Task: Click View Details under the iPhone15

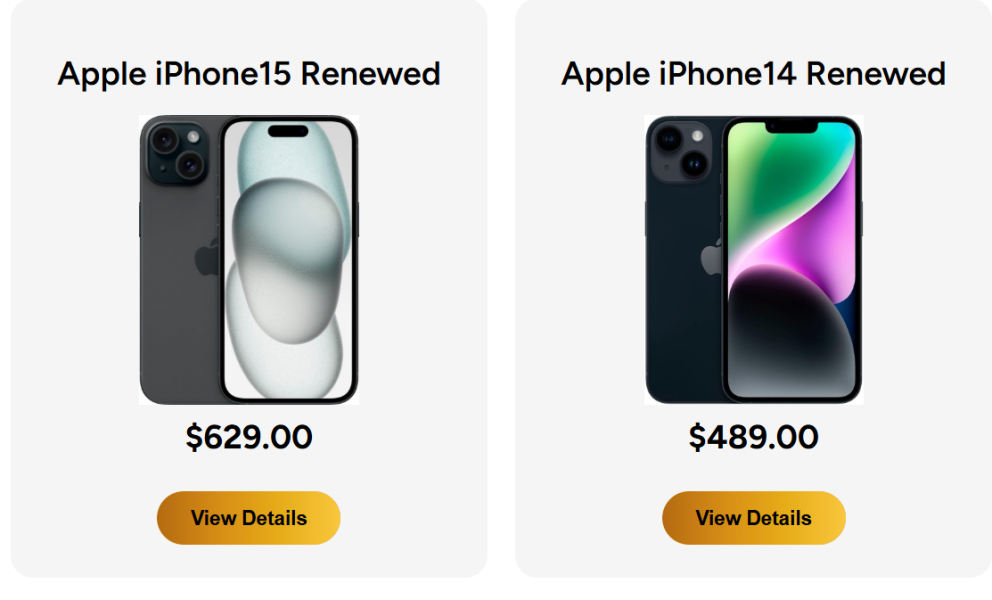Action: click(x=249, y=518)
